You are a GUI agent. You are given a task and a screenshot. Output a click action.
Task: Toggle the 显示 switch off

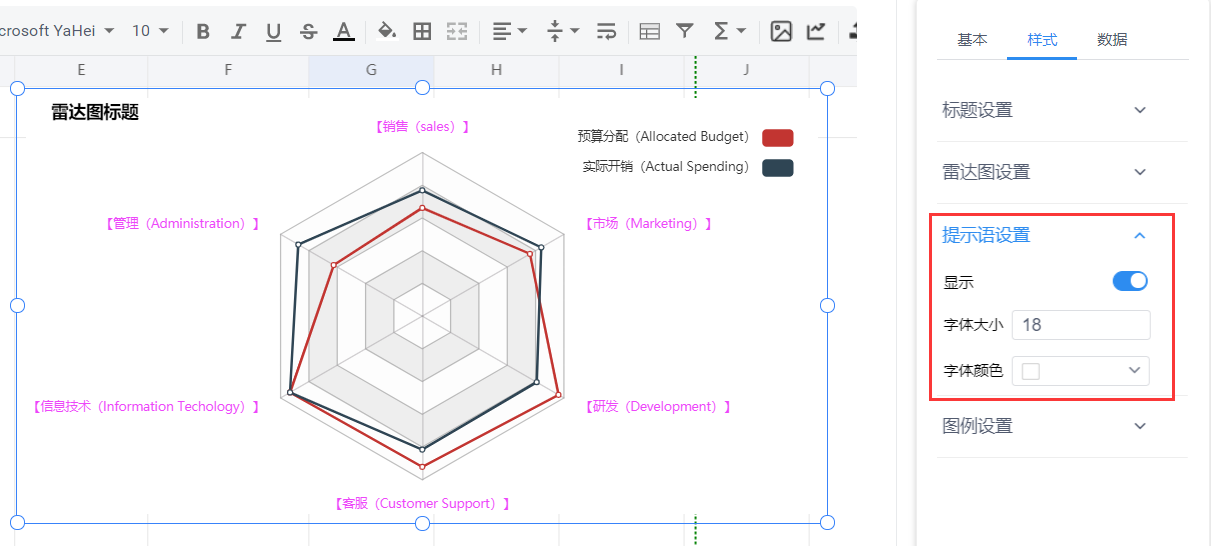[1130, 282]
